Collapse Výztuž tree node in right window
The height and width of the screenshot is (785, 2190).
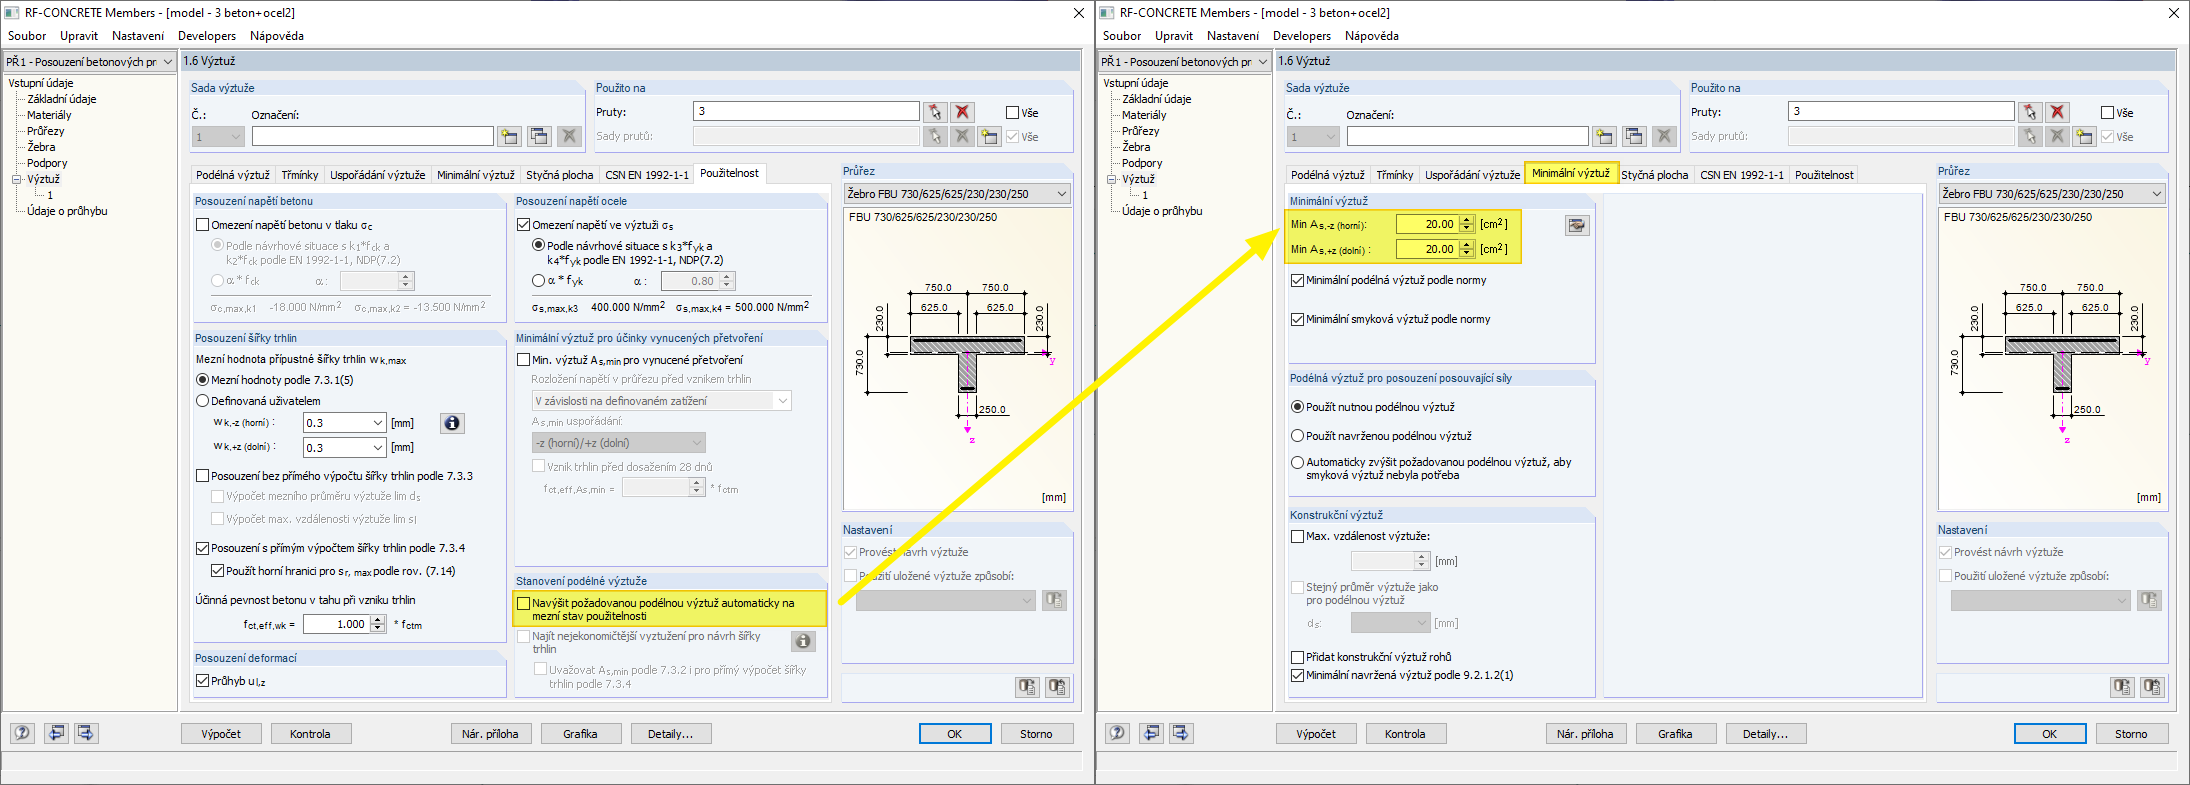coord(1112,179)
